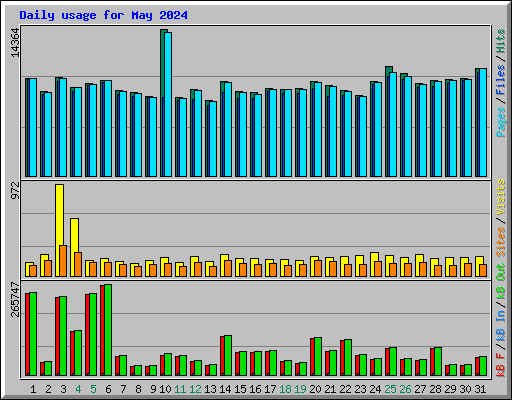Viewport: 512px width, 400px height.
Task: Click the yellow visits bar on day 24
Action: tap(374, 264)
